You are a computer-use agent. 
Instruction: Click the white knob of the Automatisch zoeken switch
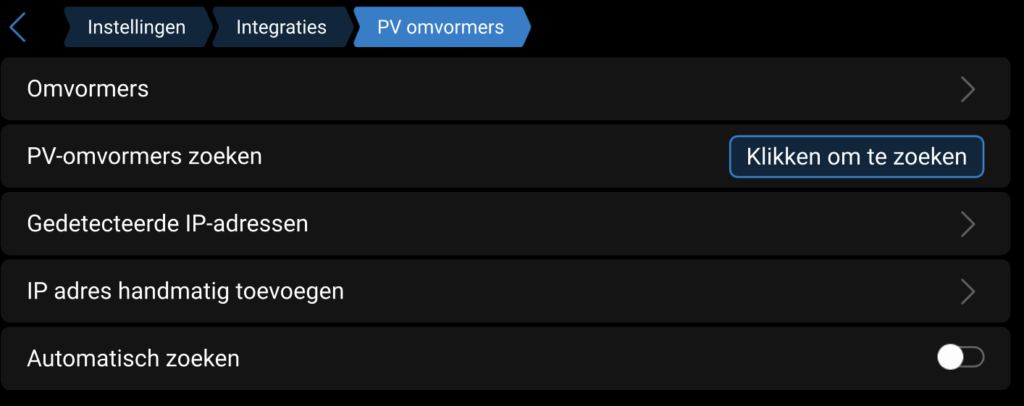[x=950, y=357]
